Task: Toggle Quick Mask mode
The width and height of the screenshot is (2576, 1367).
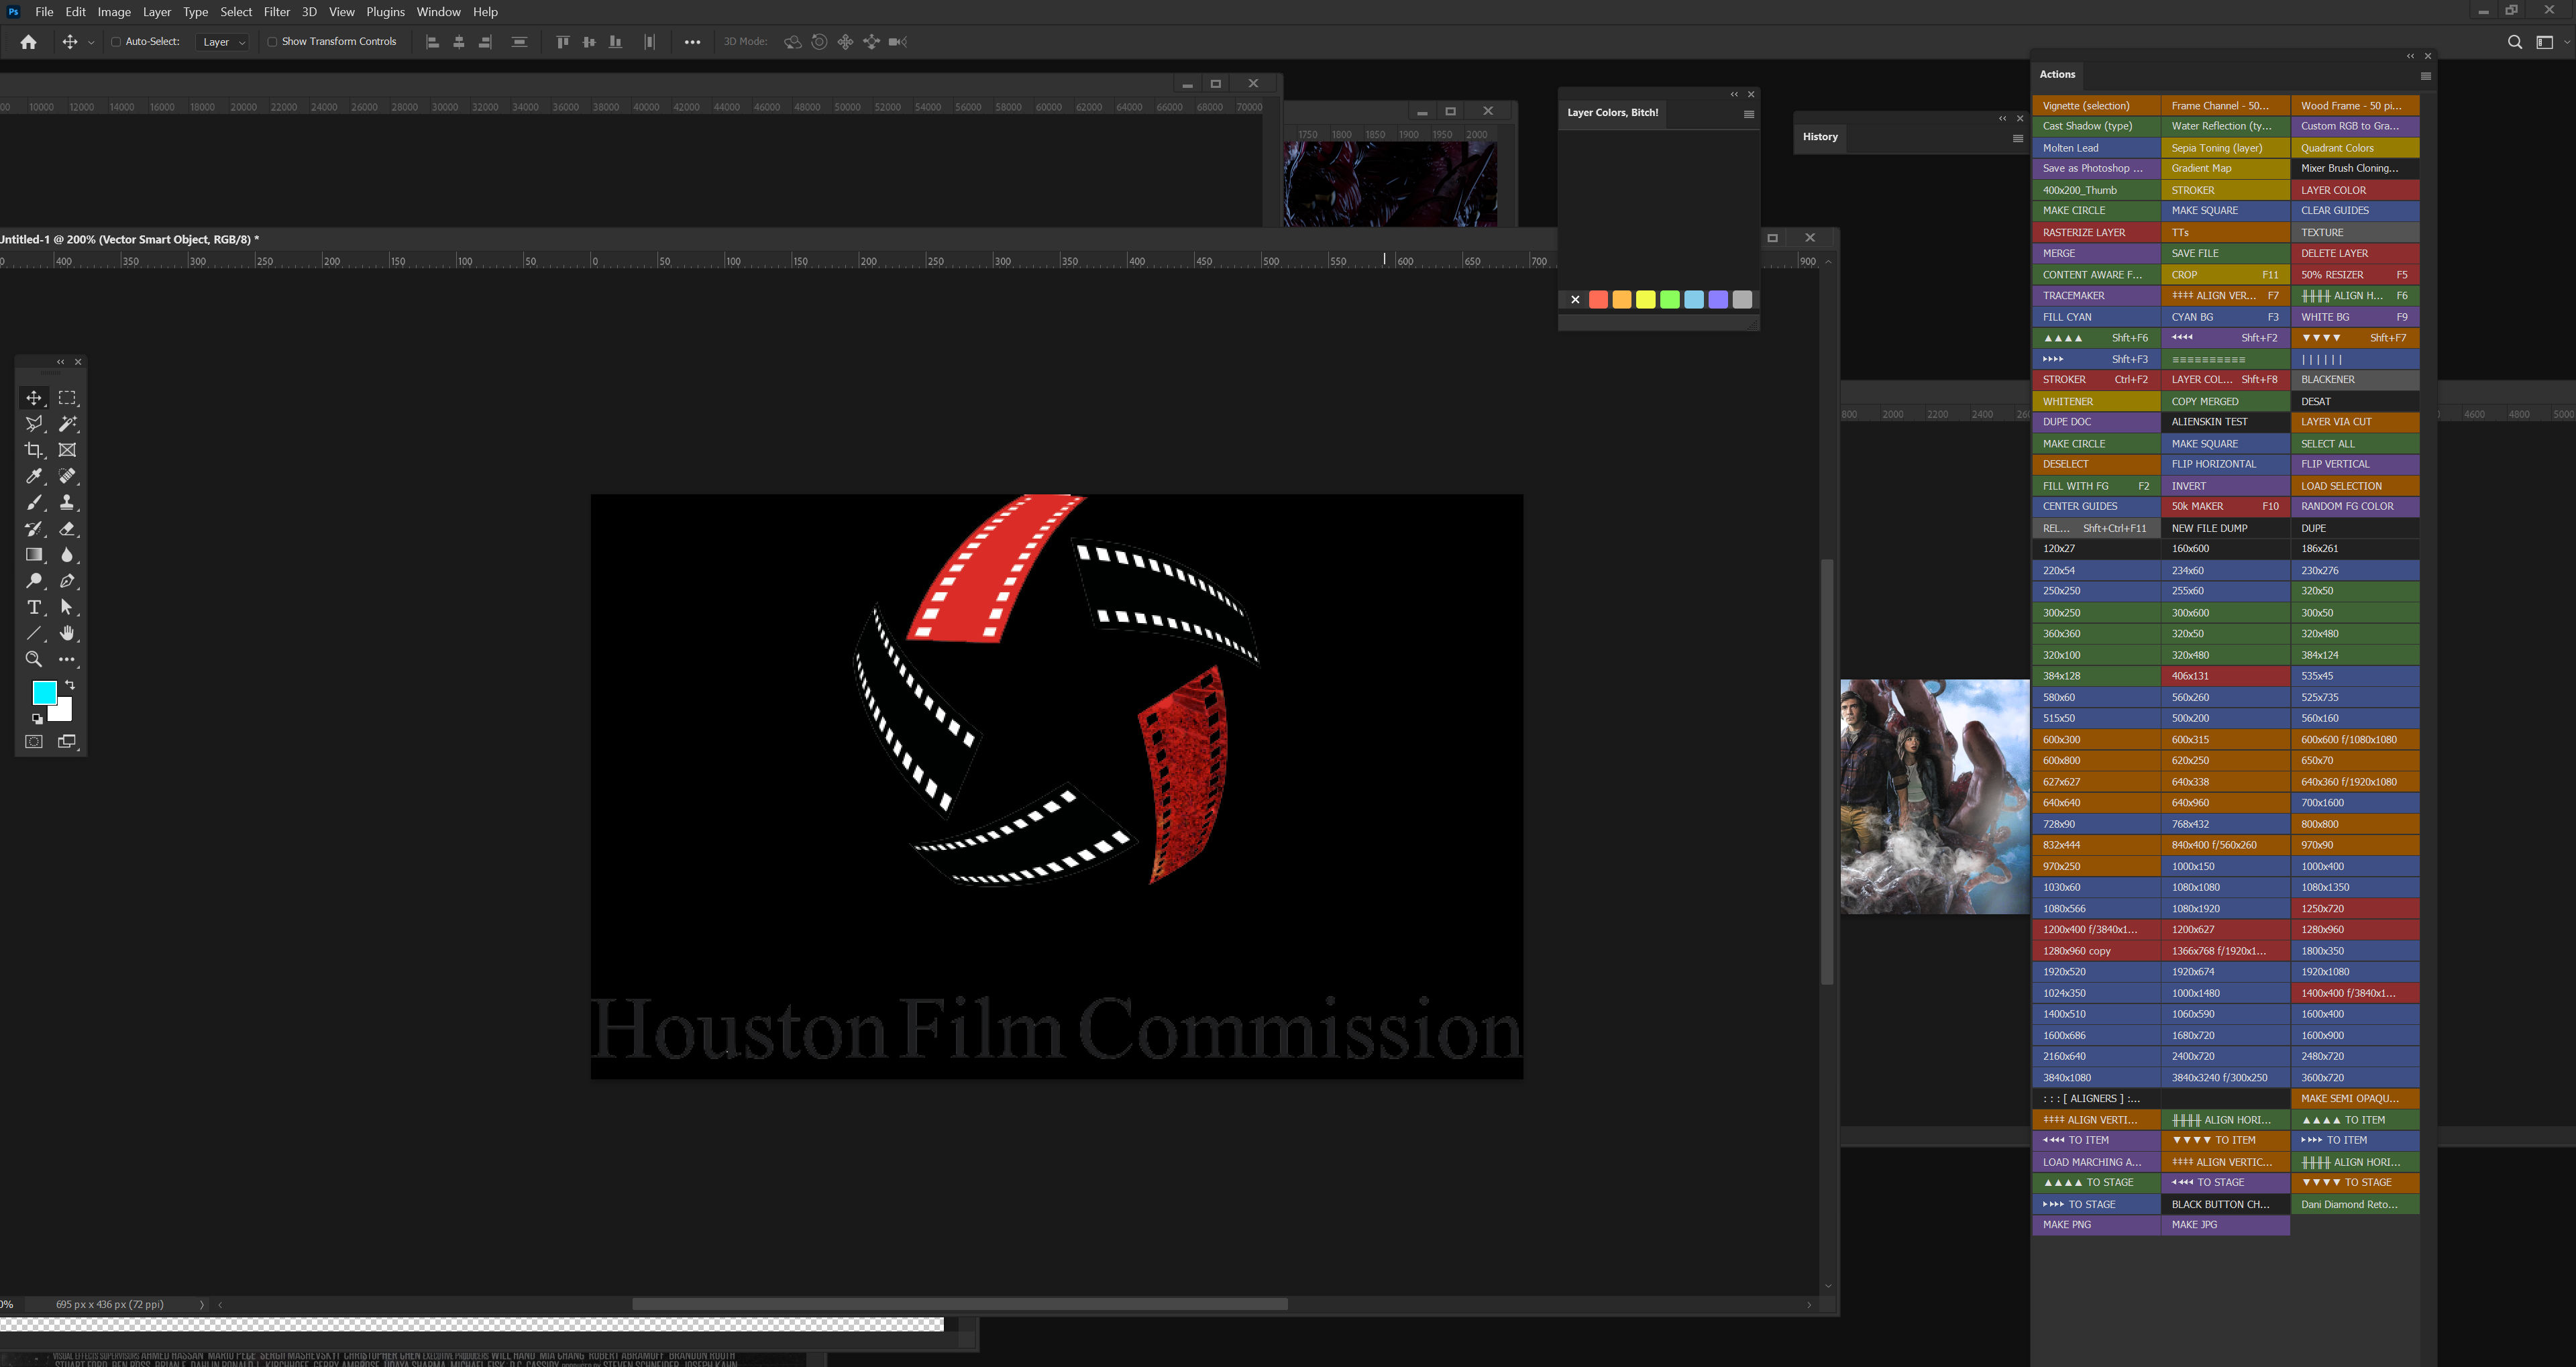Action: [34, 742]
